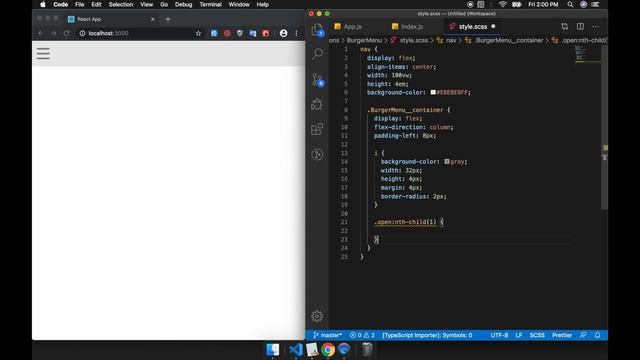Click the flex-direction: column line
The width and height of the screenshot is (640, 360).
tap(413, 127)
